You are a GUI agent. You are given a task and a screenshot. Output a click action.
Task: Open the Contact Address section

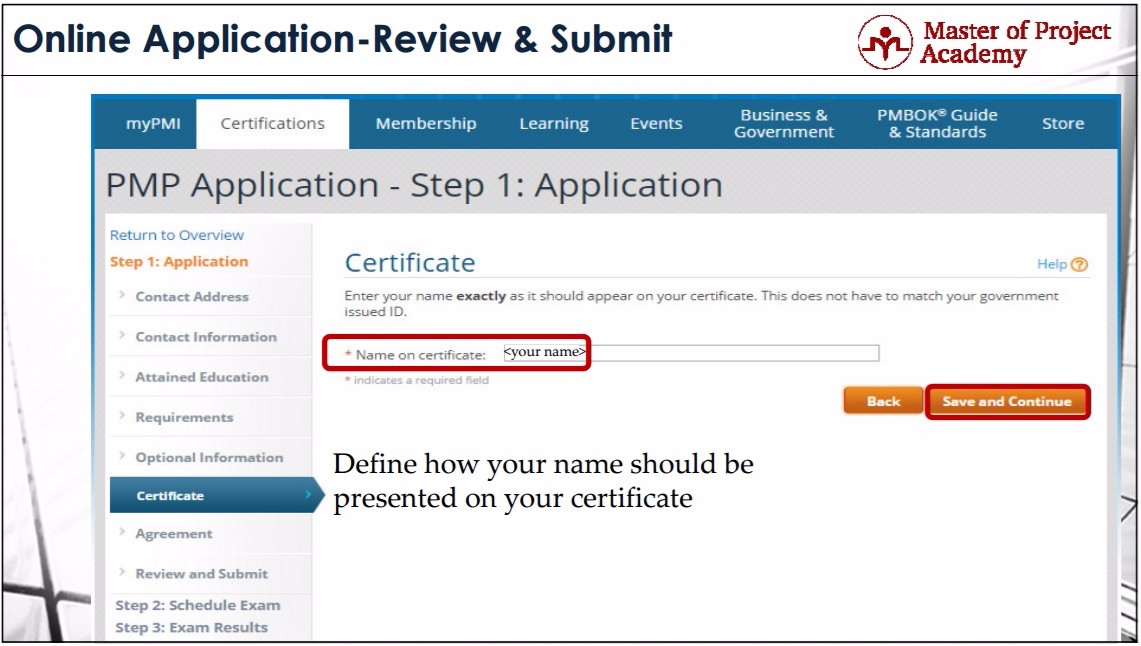coord(192,297)
